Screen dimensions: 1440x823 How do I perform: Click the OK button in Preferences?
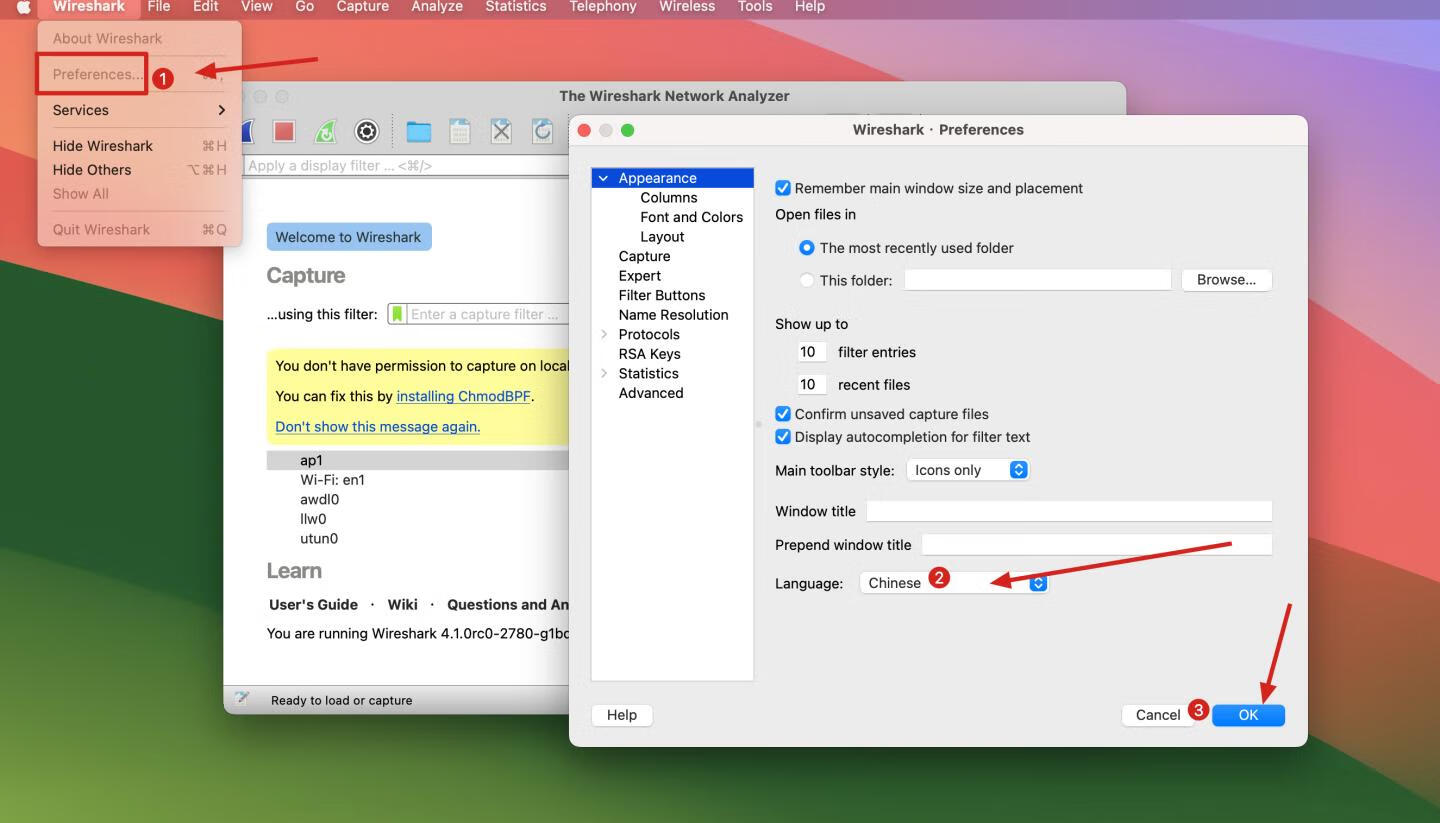[x=1248, y=715]
